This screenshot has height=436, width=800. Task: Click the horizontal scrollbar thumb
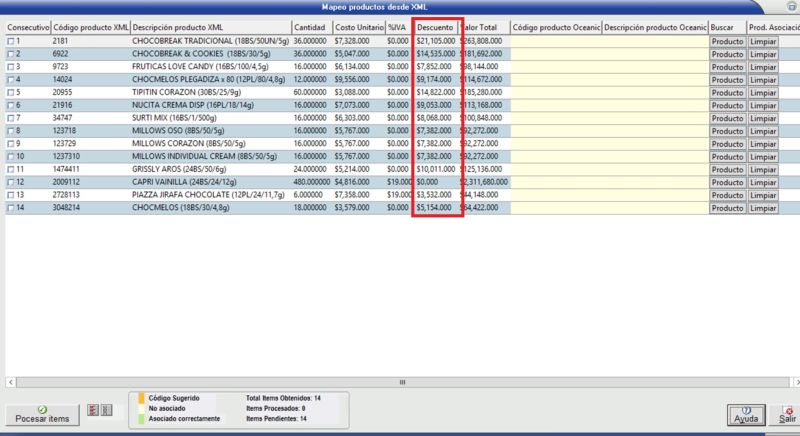coord(402,381)
